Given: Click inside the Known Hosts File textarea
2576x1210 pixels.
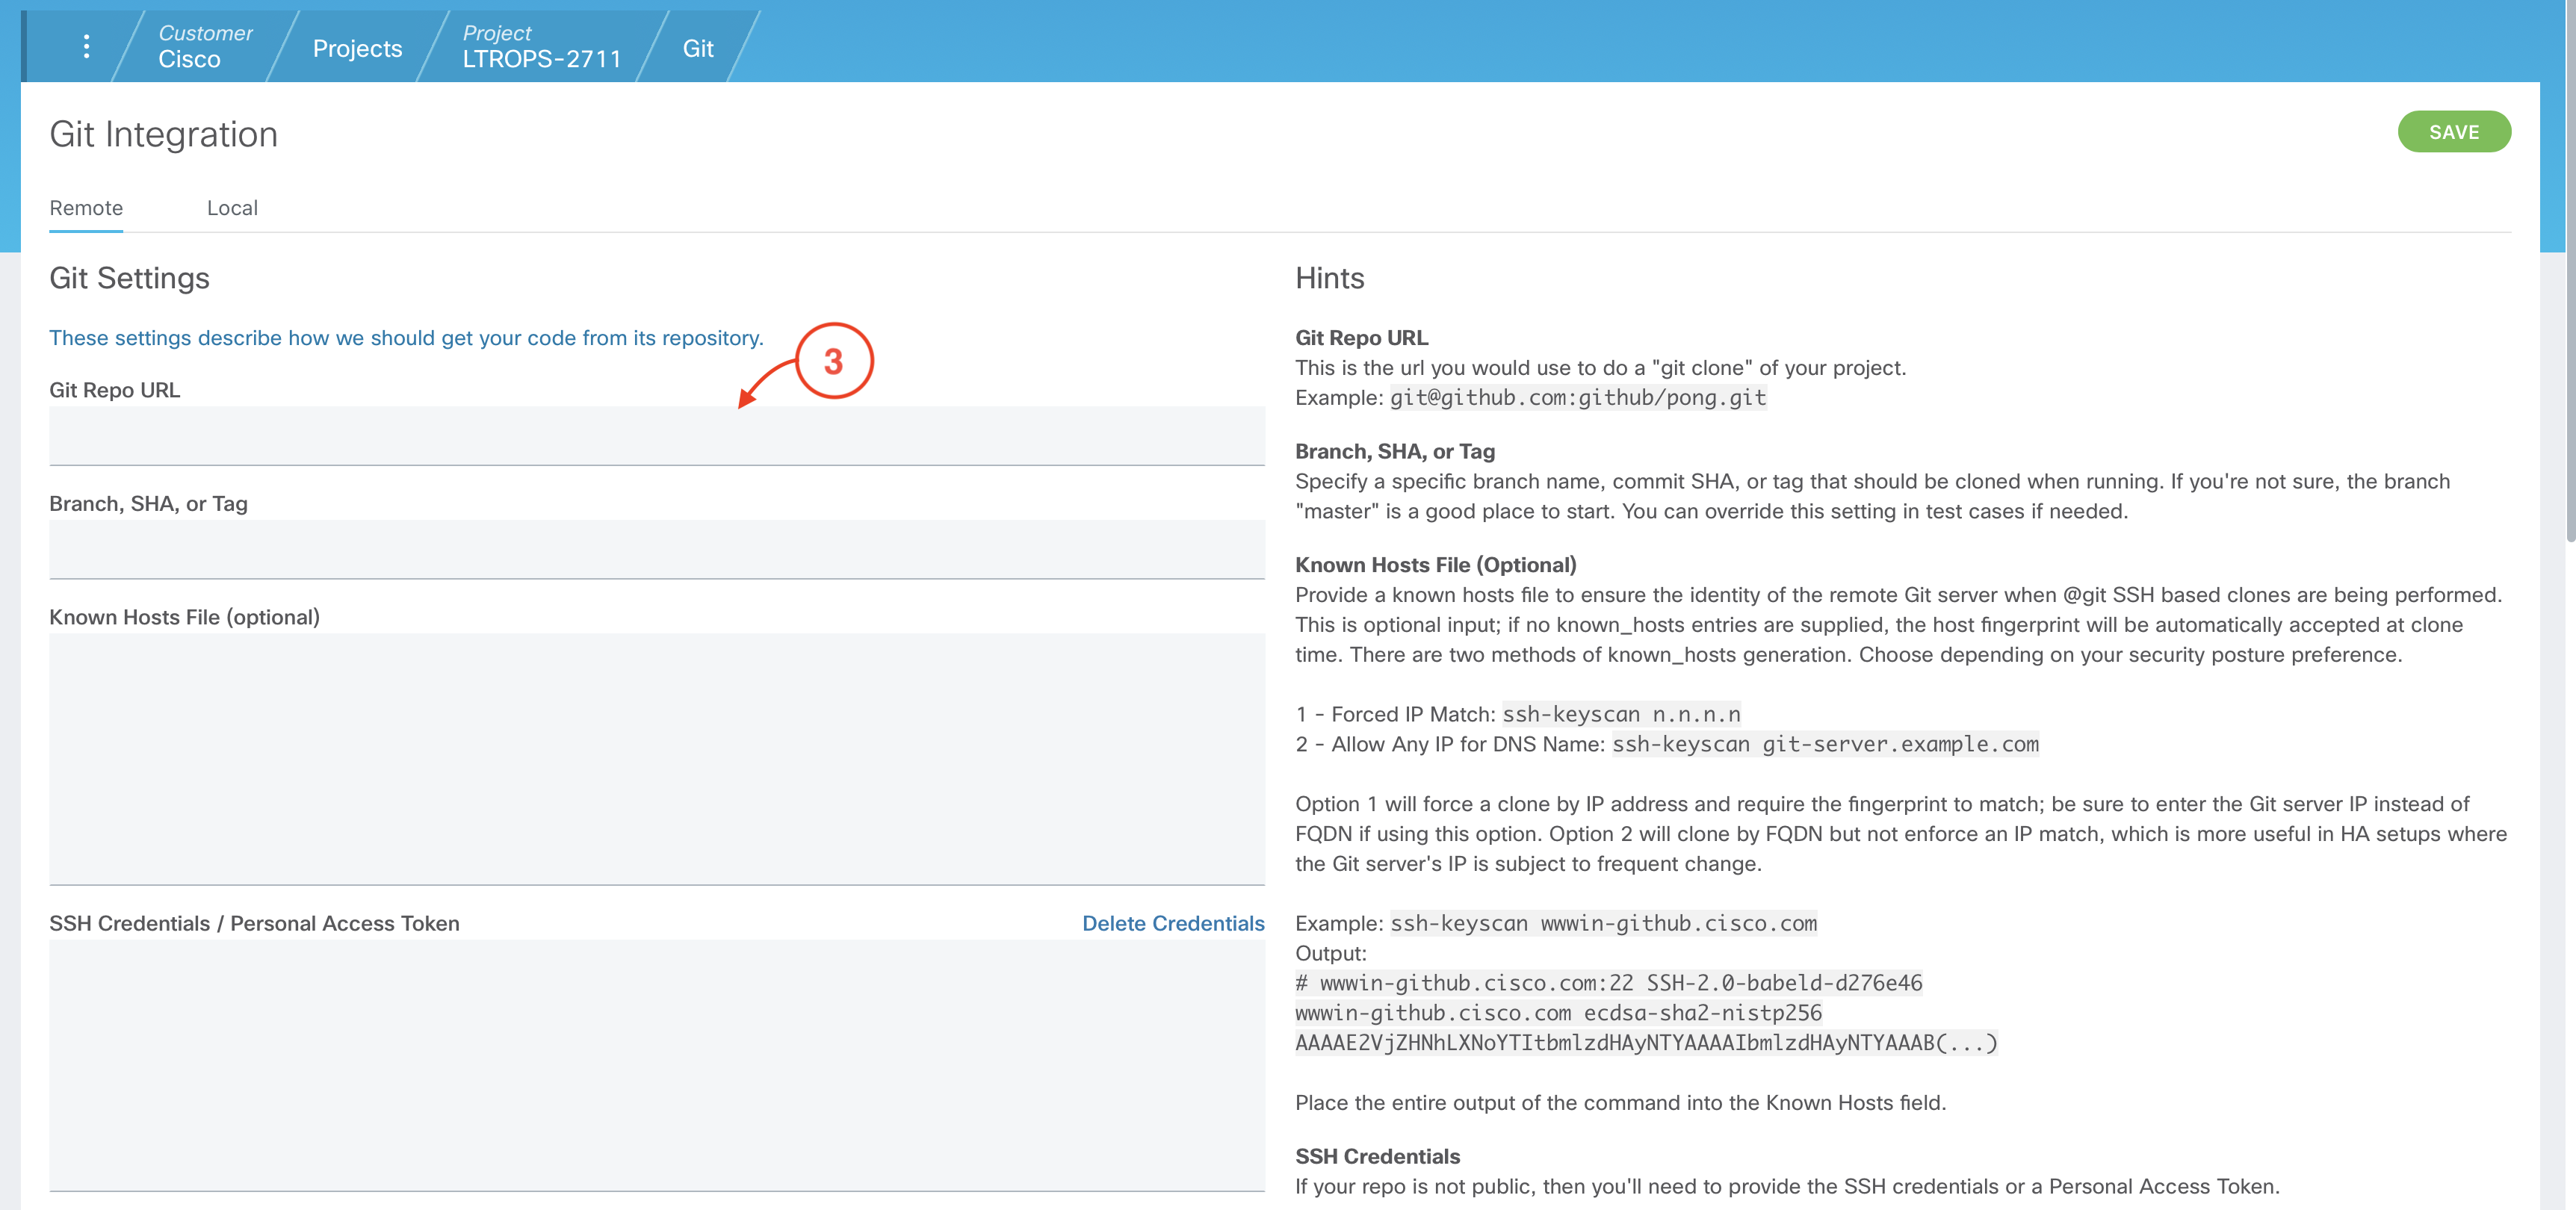Looking at the screenshot, I should (x=656, y=758).
